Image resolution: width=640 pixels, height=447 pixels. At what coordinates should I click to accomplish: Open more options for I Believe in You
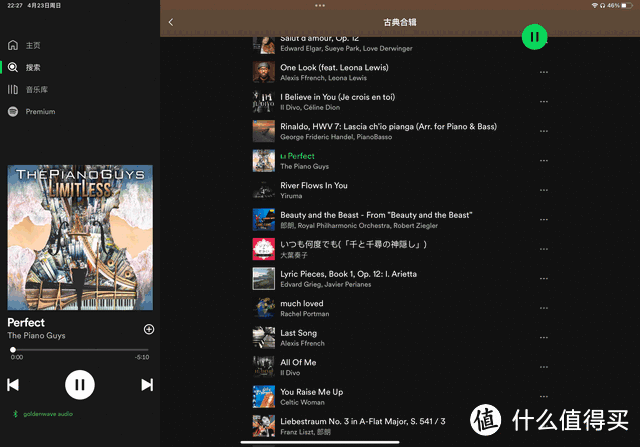tap(544, 102)
